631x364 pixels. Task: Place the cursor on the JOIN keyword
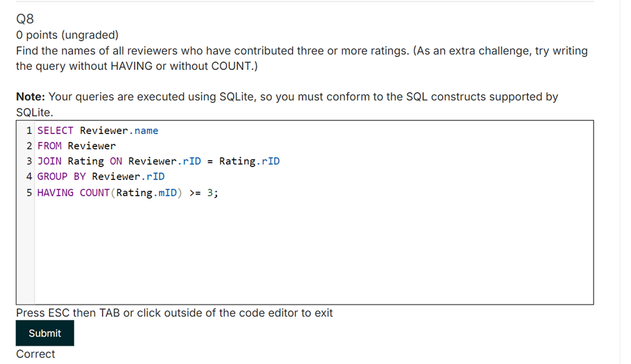[x=49, y=161]
